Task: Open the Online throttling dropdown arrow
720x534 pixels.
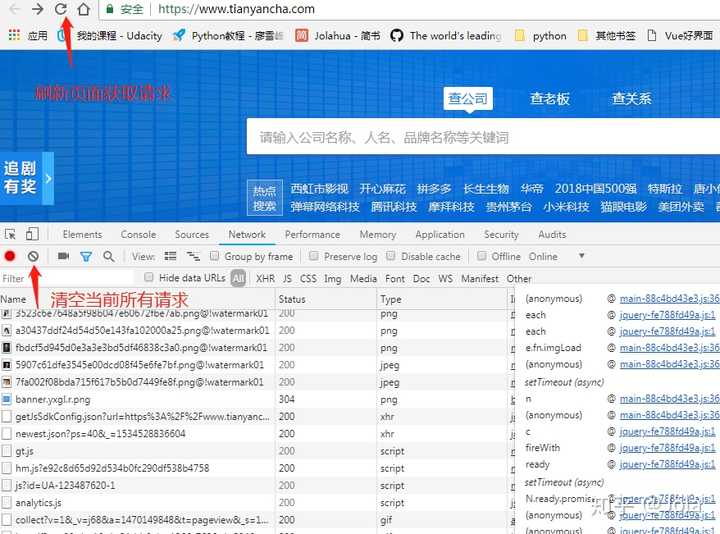Action: [581, 256]
